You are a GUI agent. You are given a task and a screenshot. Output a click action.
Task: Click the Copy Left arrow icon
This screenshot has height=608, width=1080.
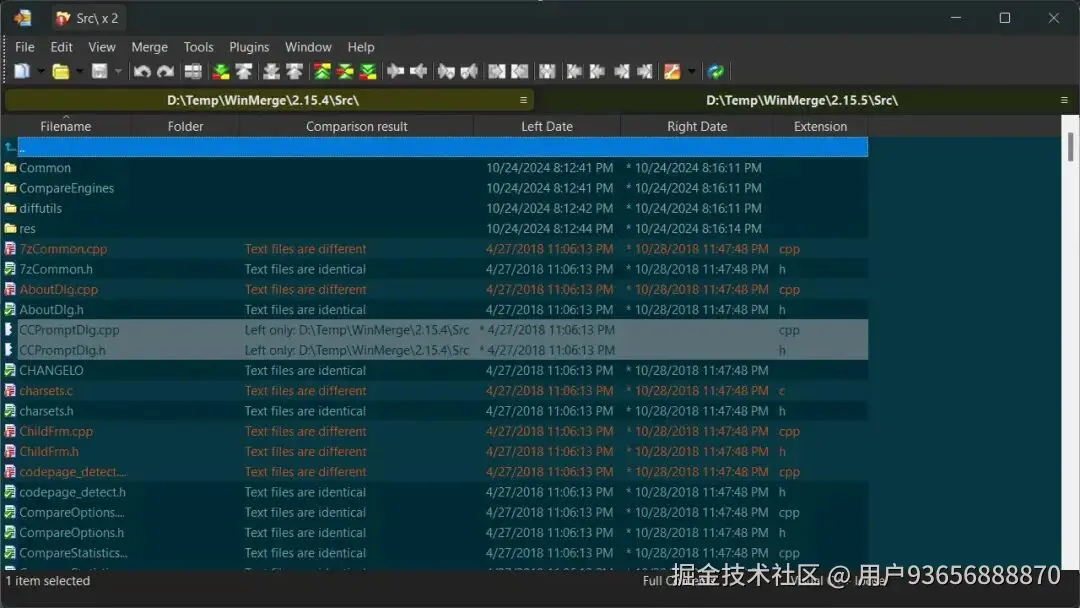(x=418, y=71)
